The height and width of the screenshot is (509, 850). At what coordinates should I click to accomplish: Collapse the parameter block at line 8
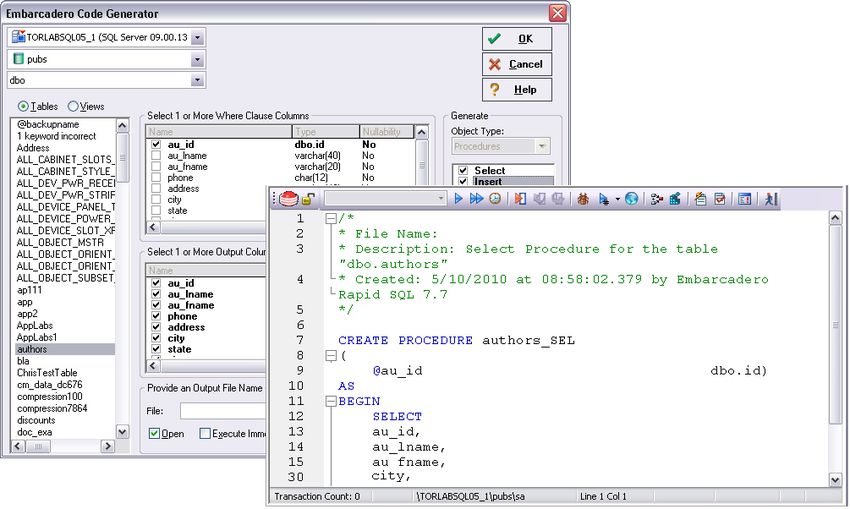coord(331,356)
